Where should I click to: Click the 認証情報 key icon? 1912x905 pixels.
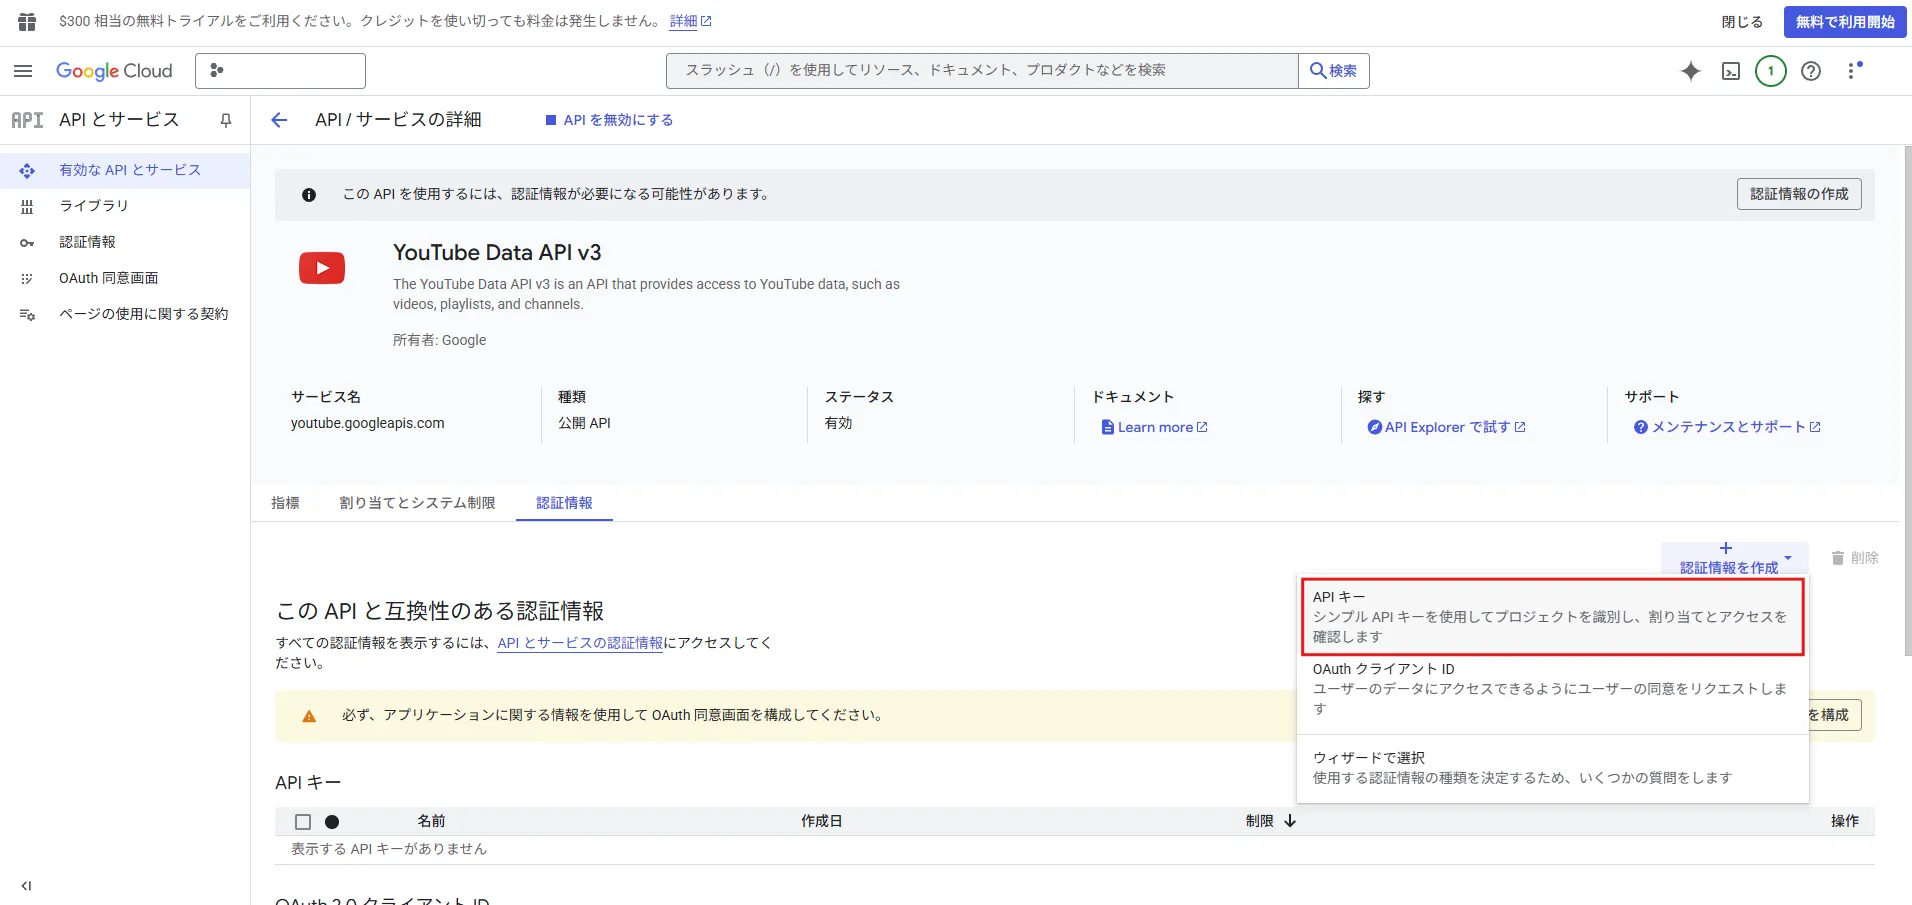click(x=27, y=242)
